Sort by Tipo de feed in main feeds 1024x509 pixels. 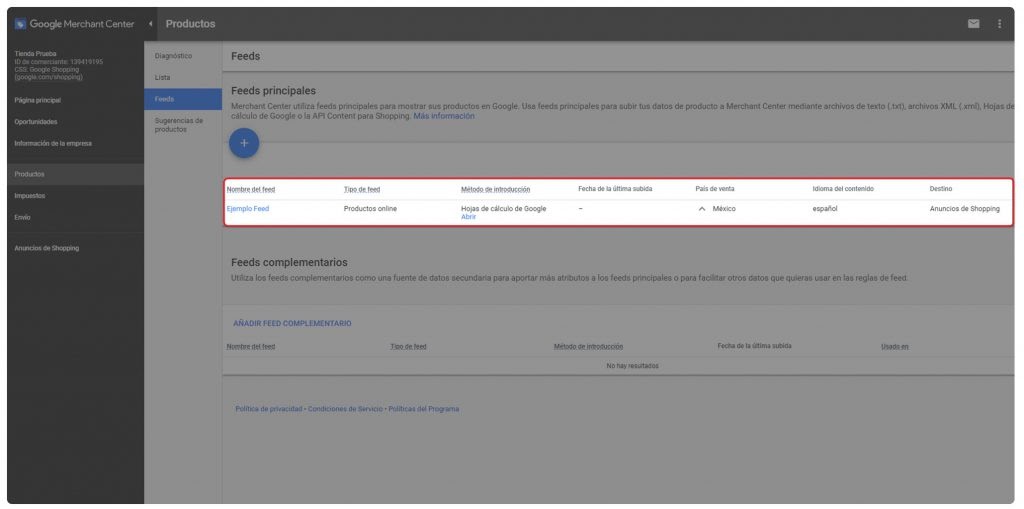pos(362,189)
